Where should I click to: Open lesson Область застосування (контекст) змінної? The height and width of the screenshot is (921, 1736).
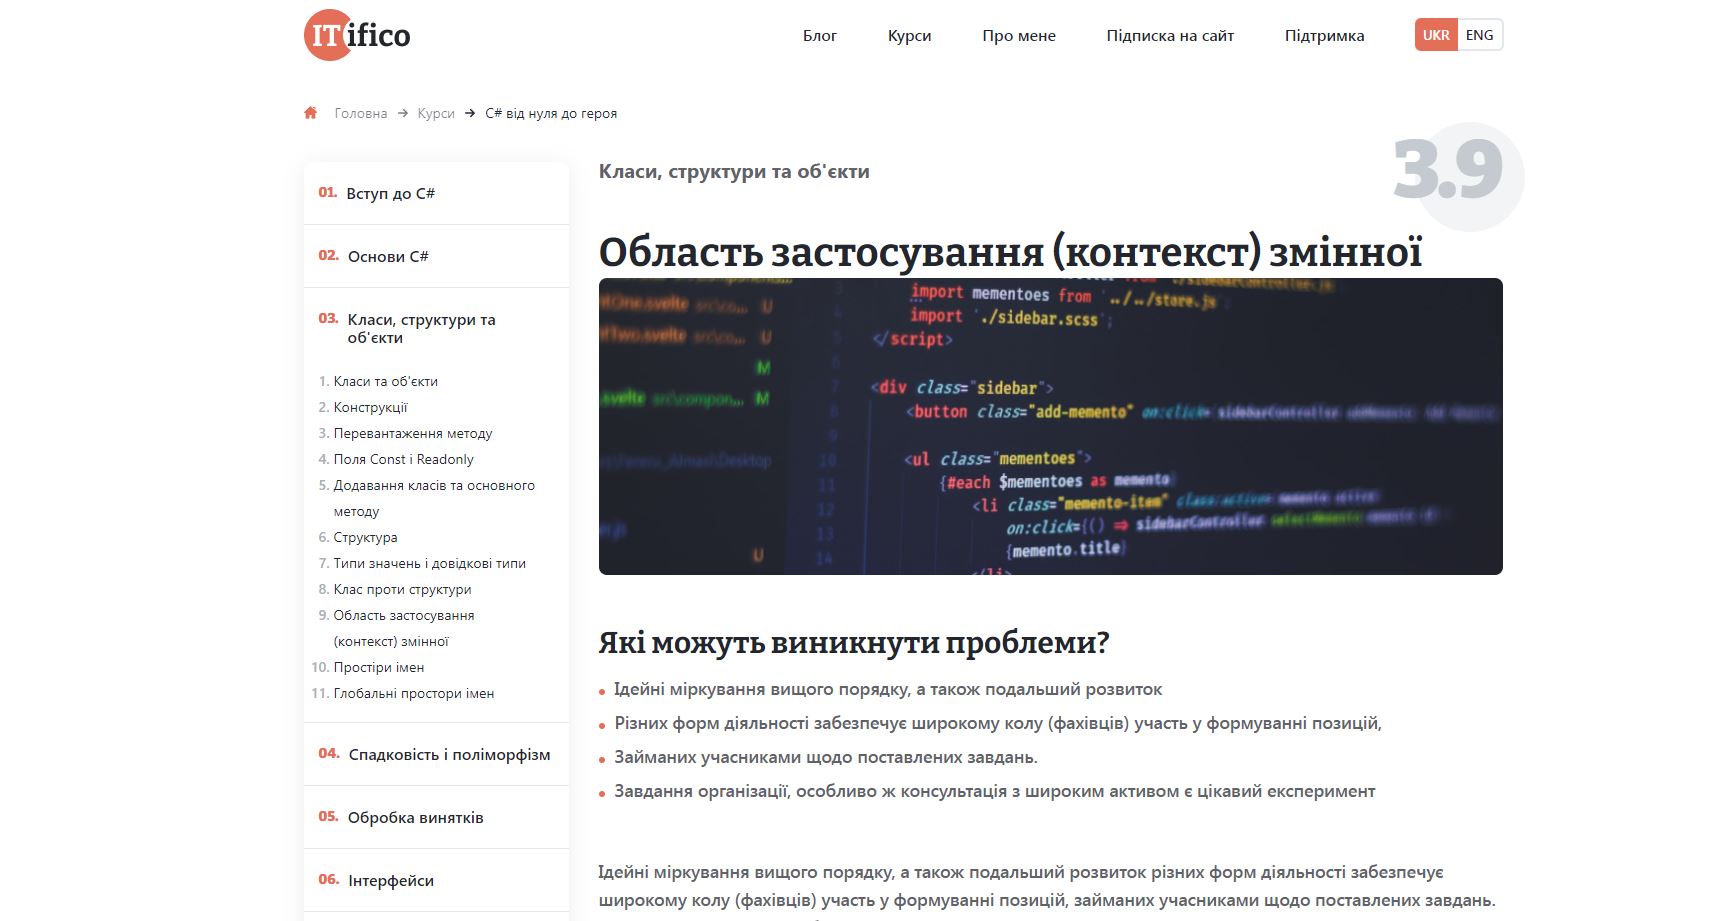pyautogui.click(x=404, y=628)
